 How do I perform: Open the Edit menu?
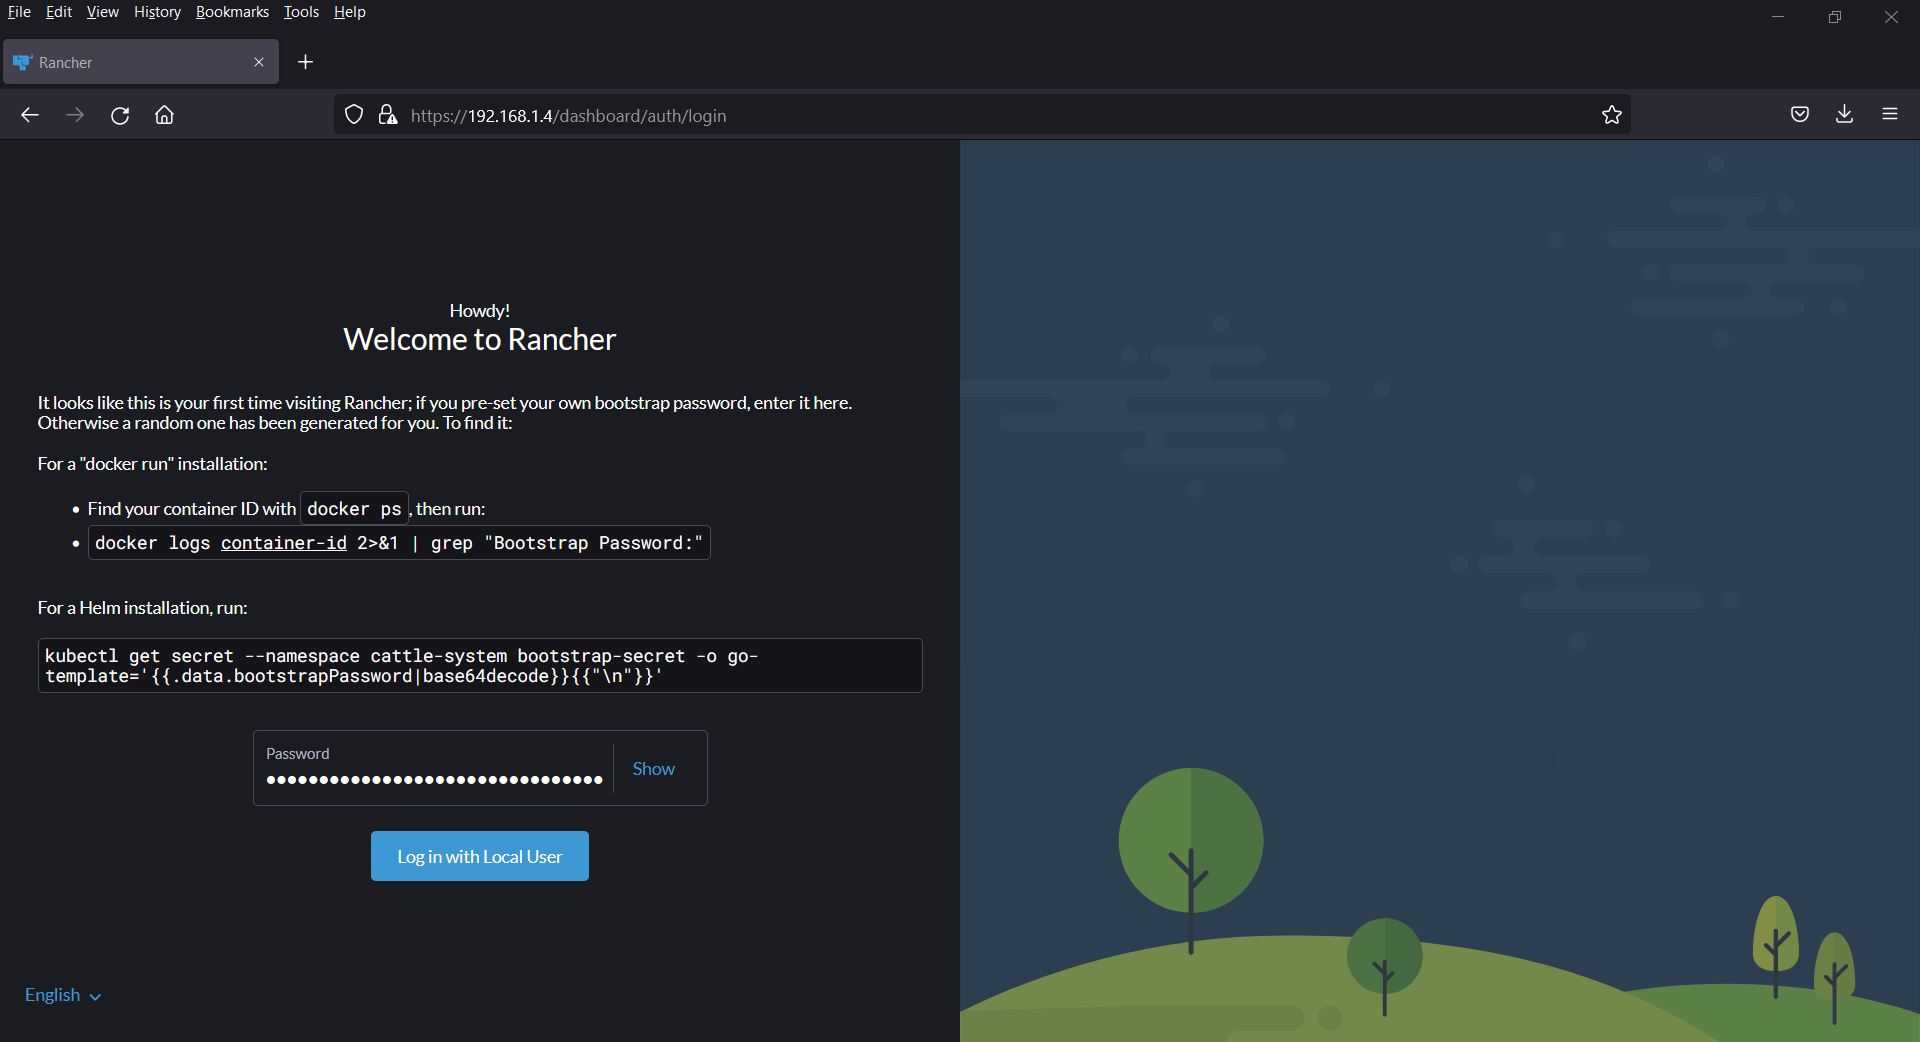tap(59, 12)
